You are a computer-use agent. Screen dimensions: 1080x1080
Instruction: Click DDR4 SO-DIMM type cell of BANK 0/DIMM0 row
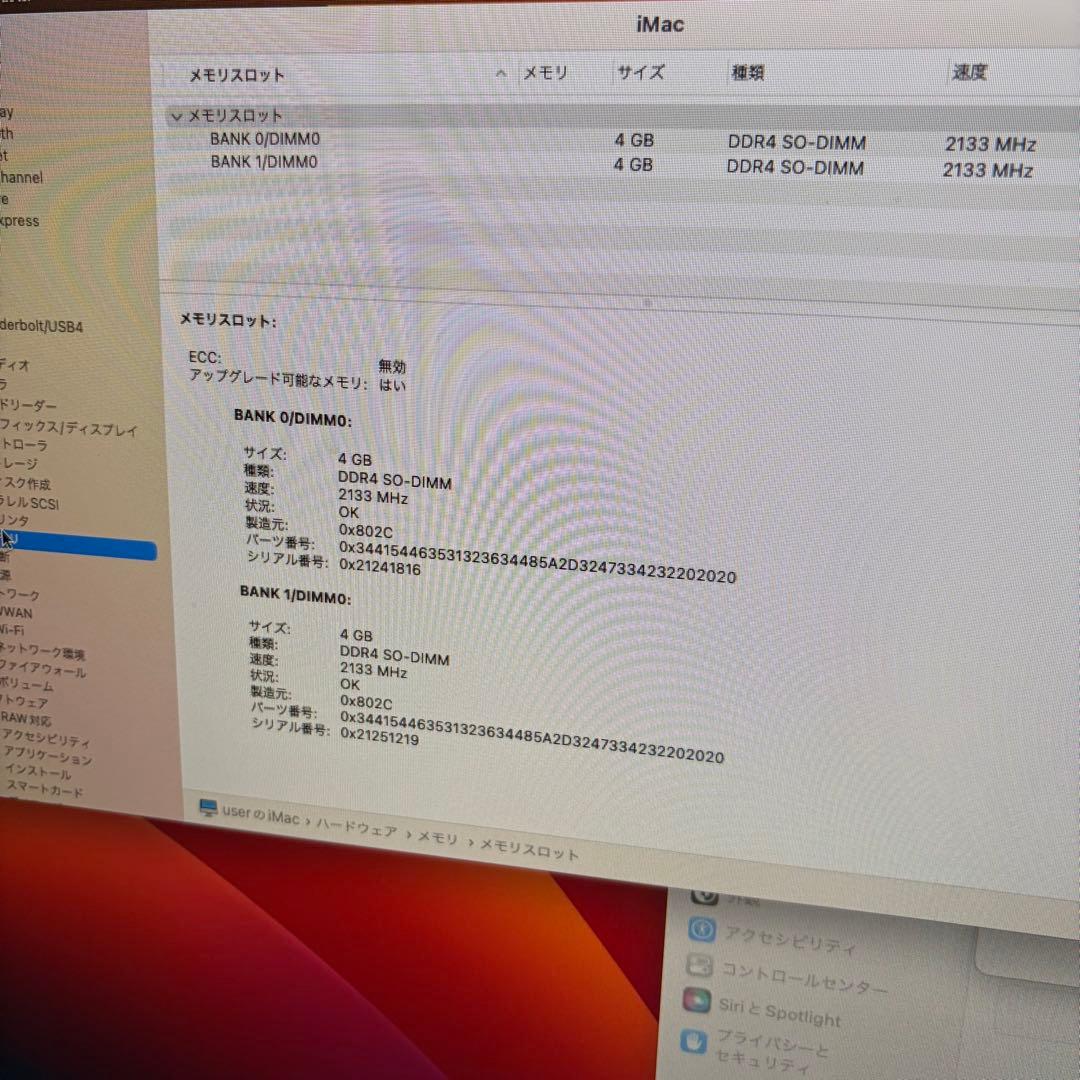click(x=796, y=143)
